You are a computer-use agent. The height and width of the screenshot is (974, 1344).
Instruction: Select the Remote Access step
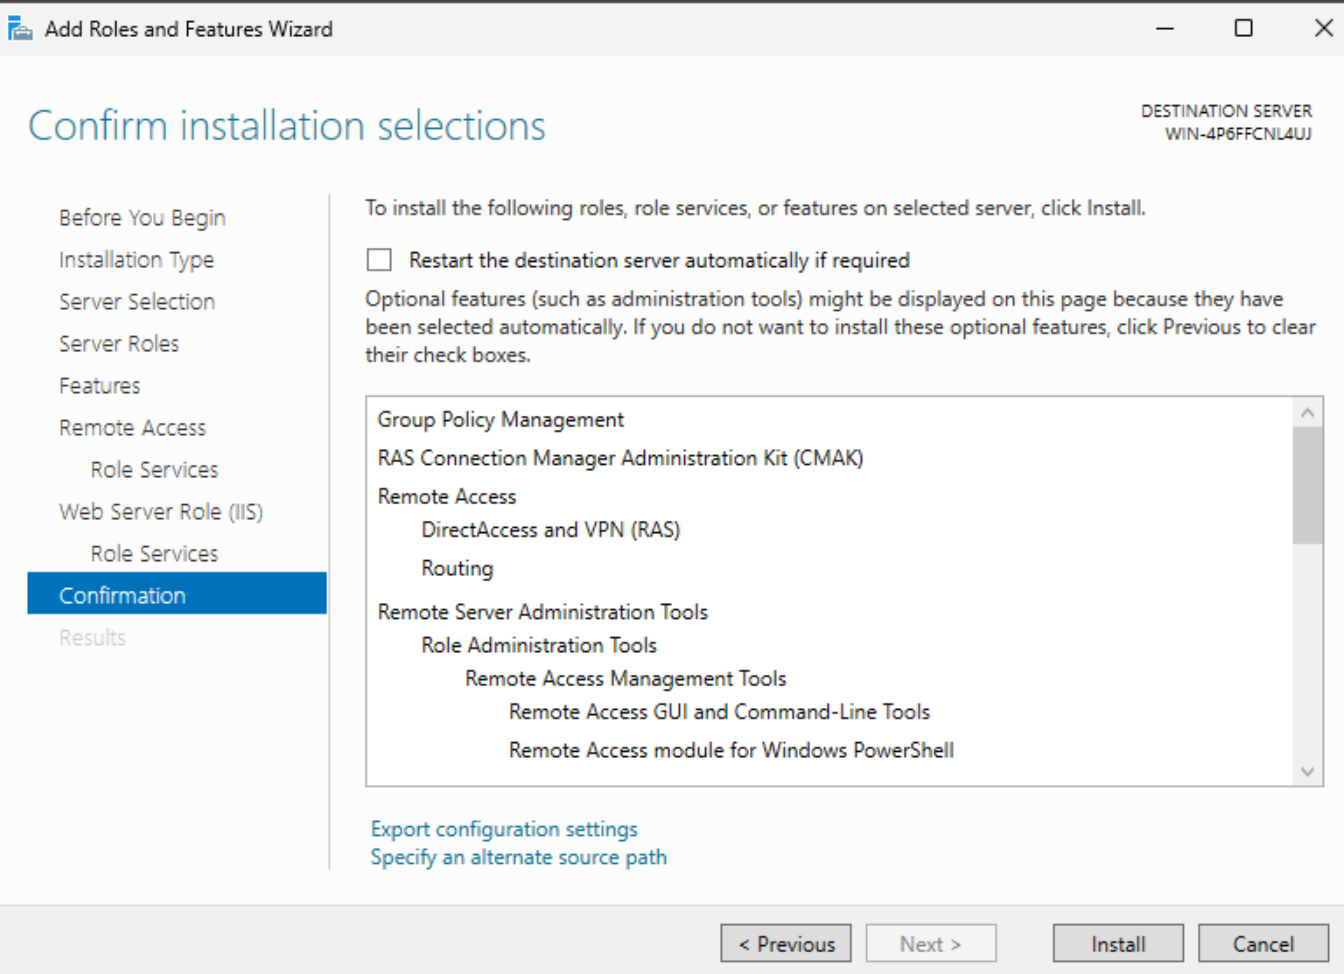[x=132, y=428]
